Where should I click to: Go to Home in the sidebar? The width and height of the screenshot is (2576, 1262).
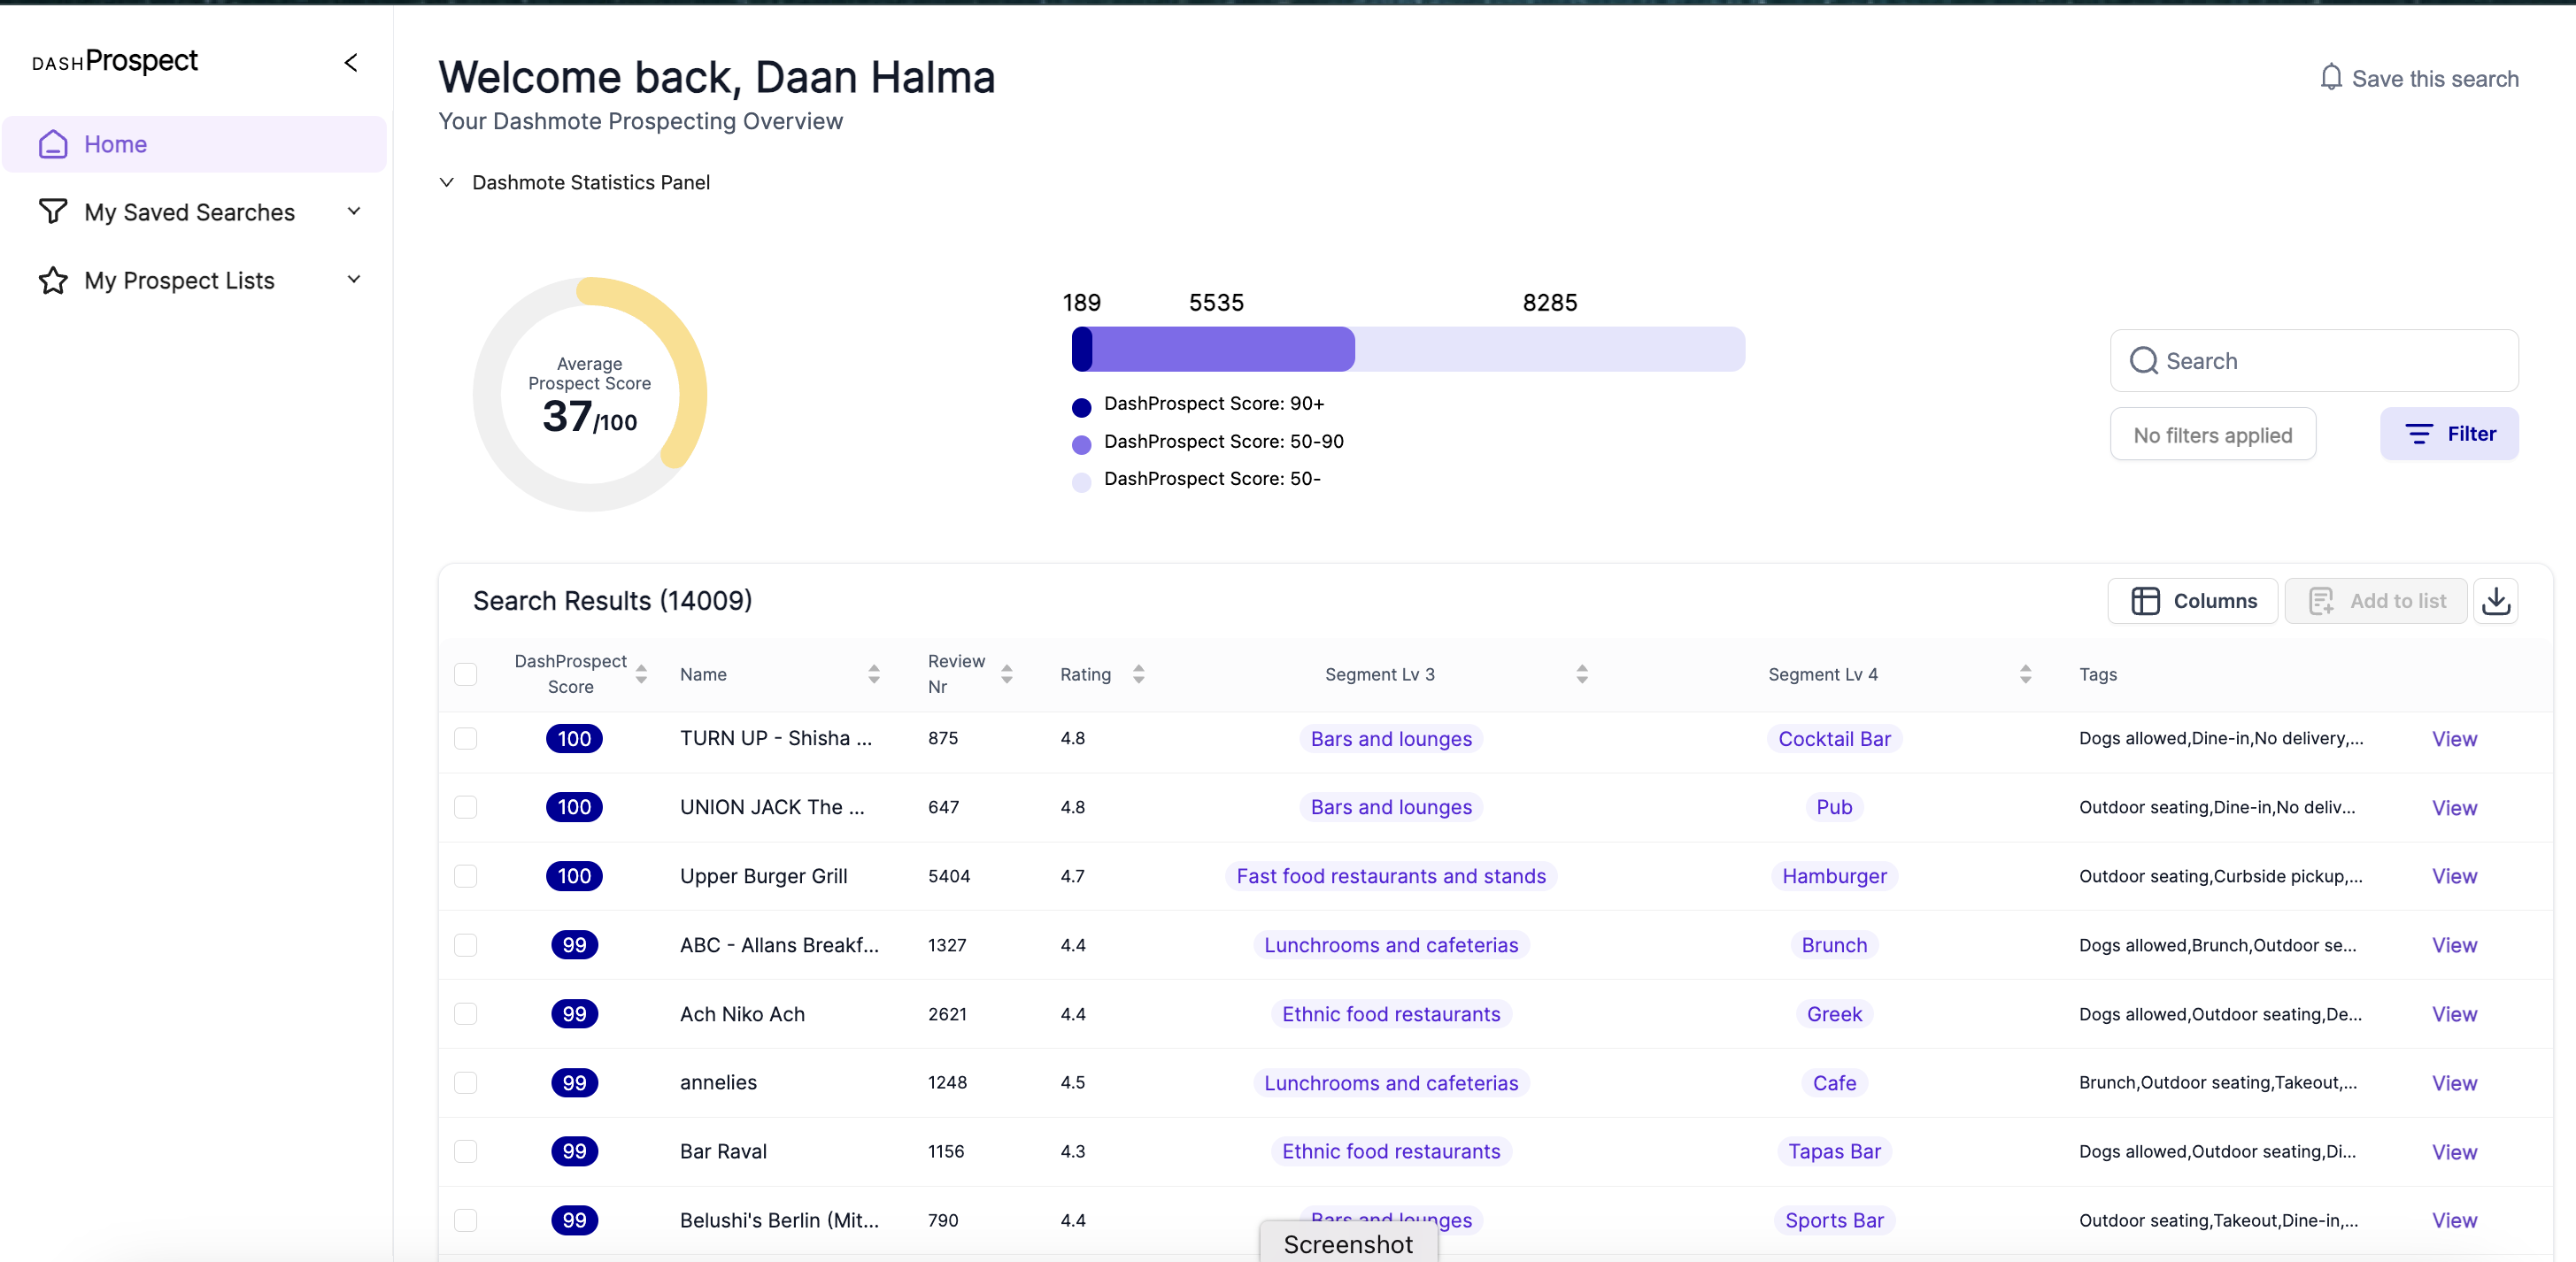[116, 144]
